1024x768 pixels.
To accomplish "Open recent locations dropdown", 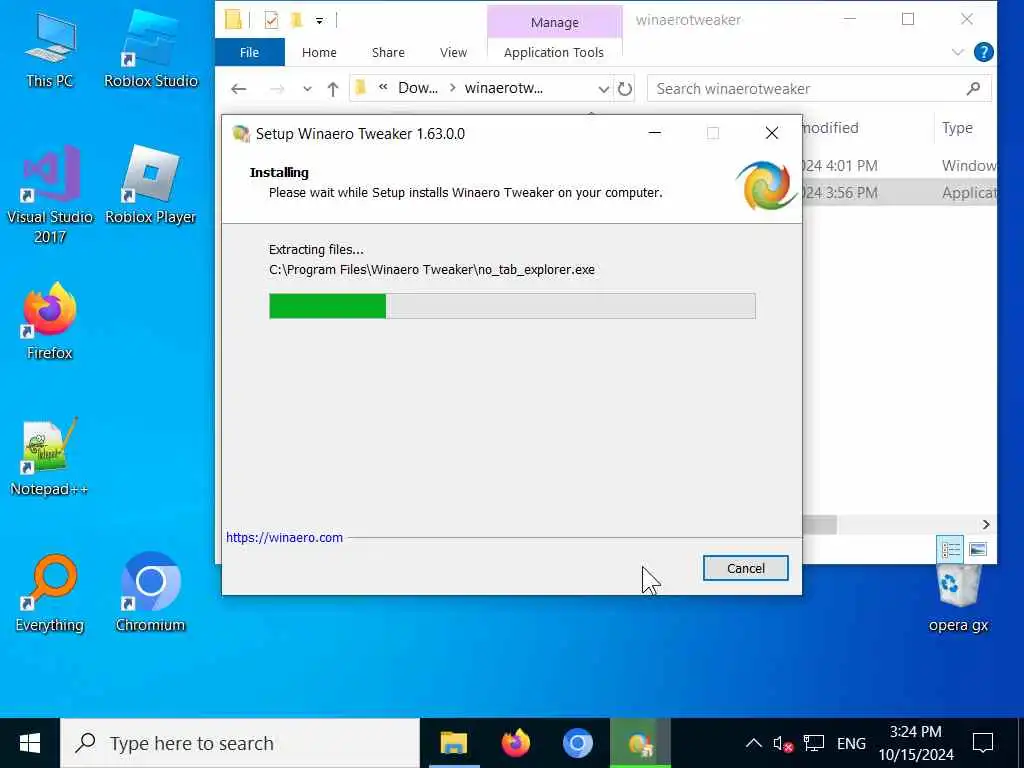I will pyautogui.click(x=307, y=89).
